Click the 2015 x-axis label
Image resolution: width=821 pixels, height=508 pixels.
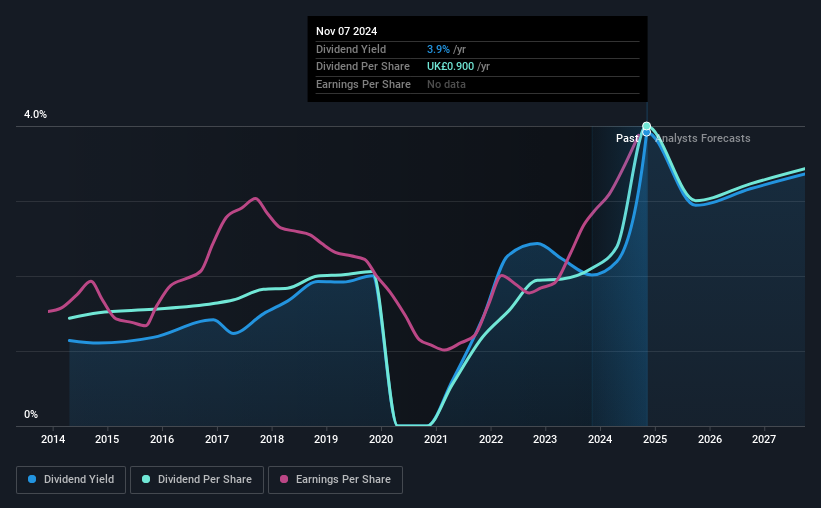click(x=107, y=439)
